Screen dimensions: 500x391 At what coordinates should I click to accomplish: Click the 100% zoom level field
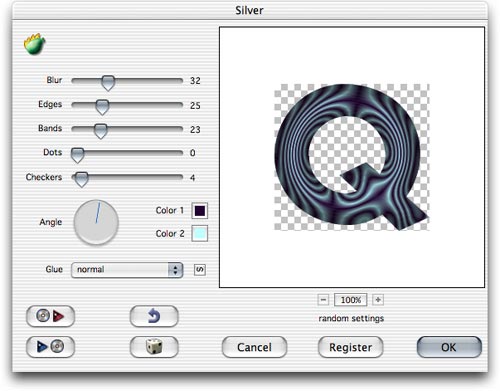pyautogui.click(x=351, y=300)
